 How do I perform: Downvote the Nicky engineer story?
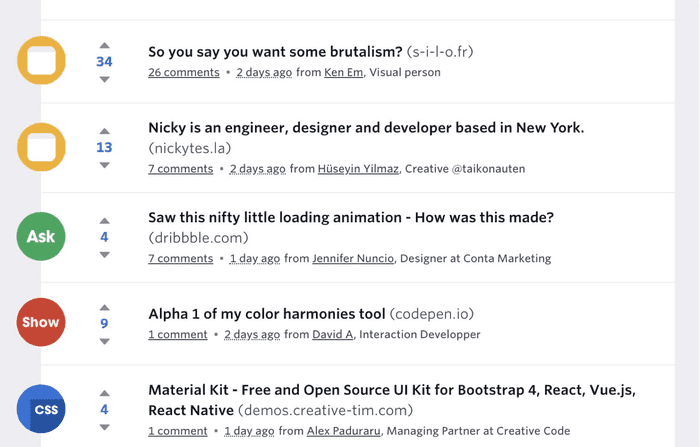coord(104,165)
